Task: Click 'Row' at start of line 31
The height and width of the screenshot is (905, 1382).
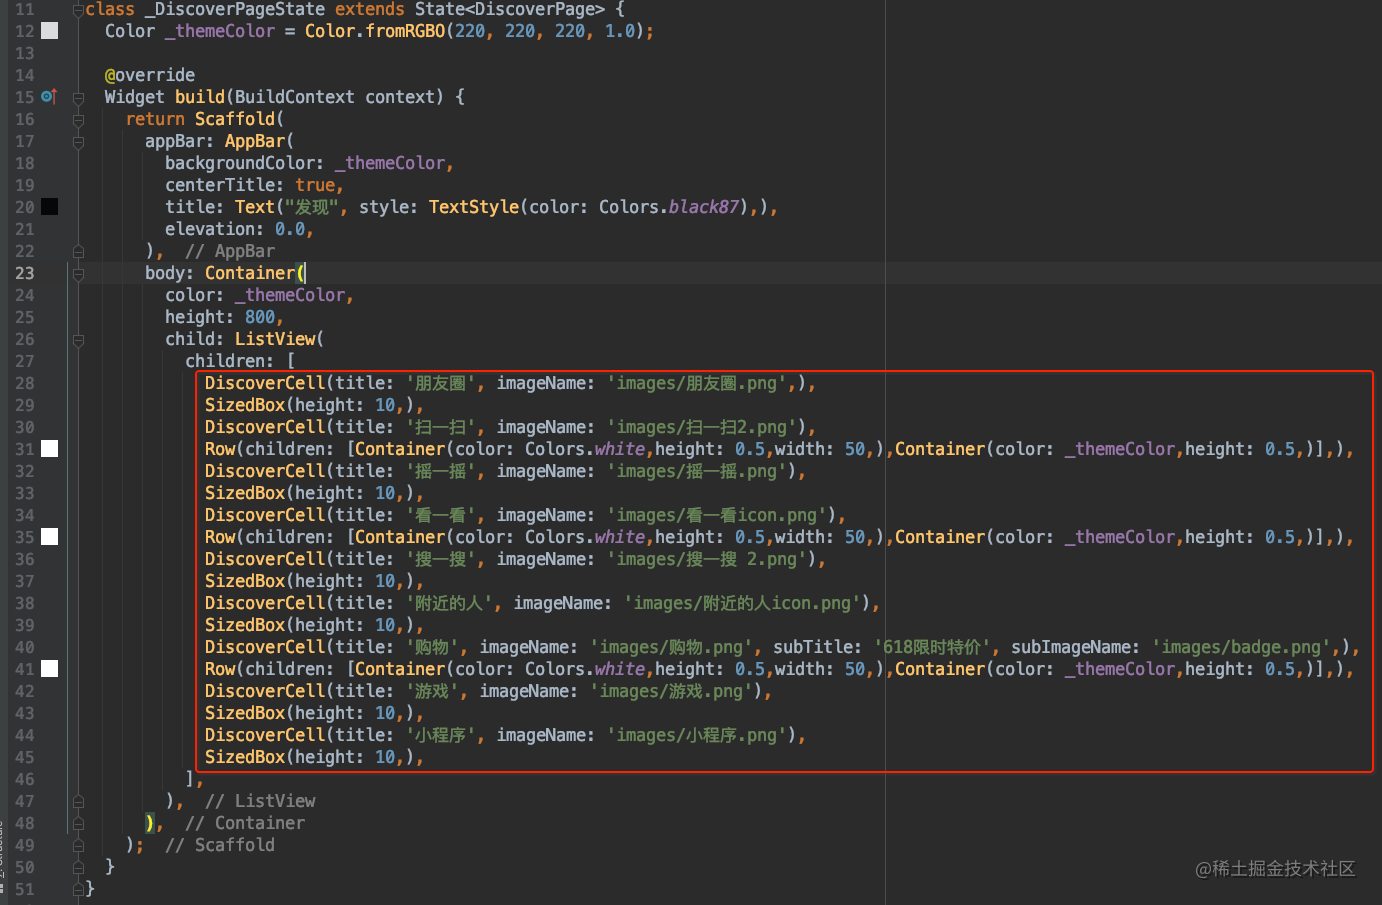Action: [220, 449]
